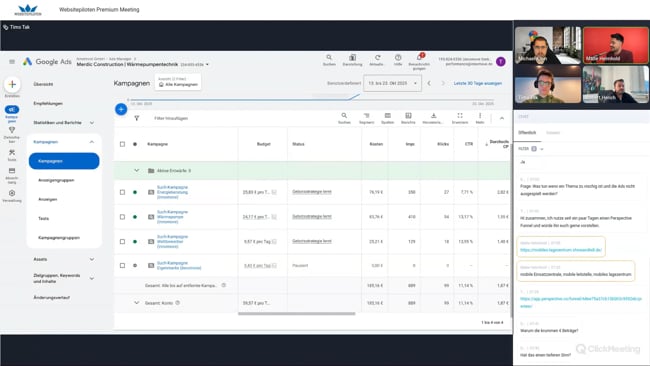650x366 pixels.
Task: Open the Tools wrench icon
Action: [12, 153]
